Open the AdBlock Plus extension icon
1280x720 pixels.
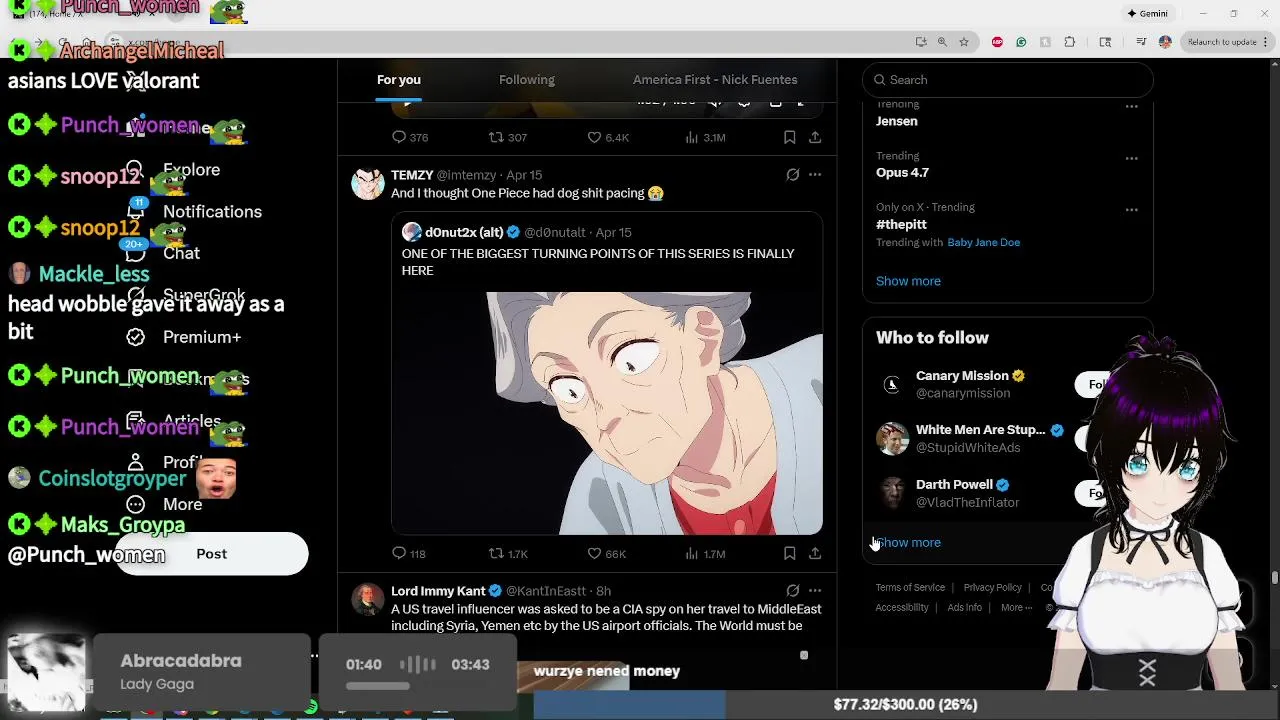[997, 42]
